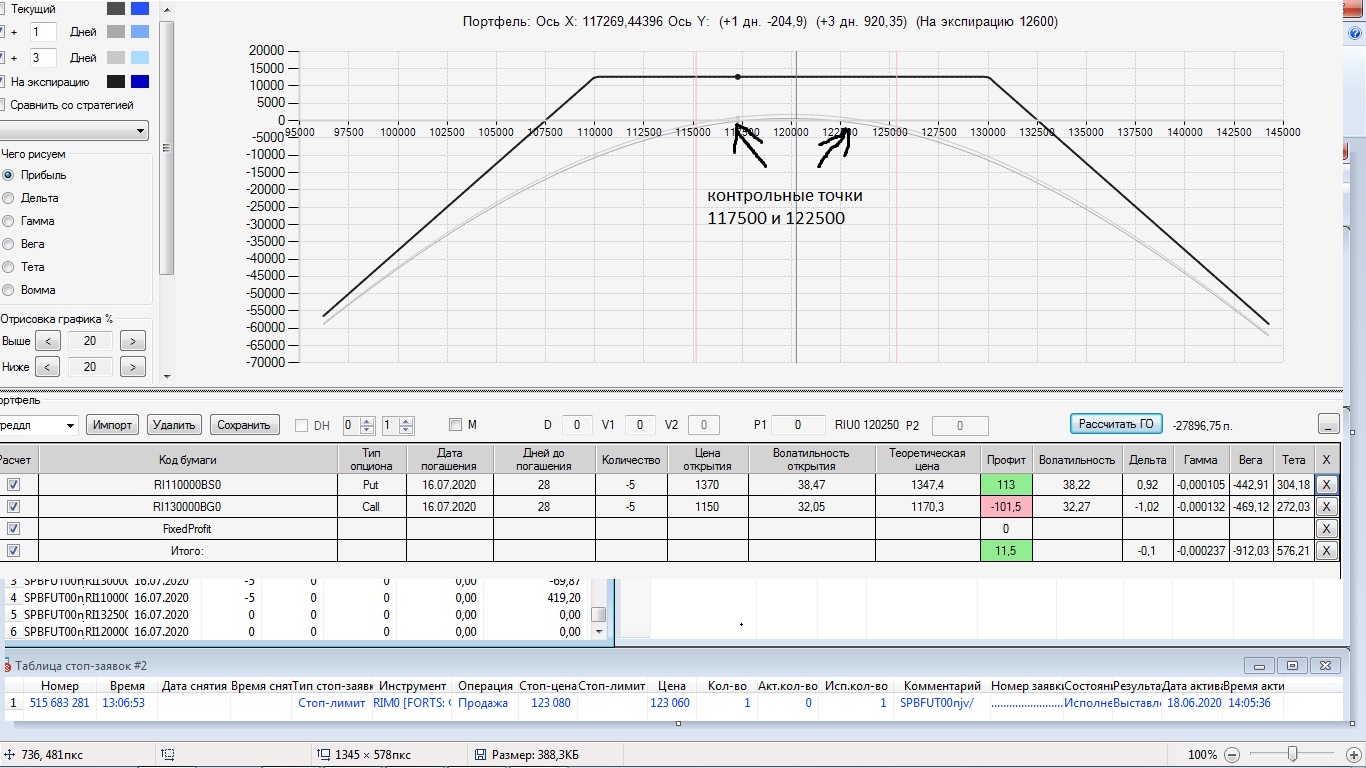Focus the D input field
Screen dimensions: 1366x768
pyautogui.click(x=577, y=425)
